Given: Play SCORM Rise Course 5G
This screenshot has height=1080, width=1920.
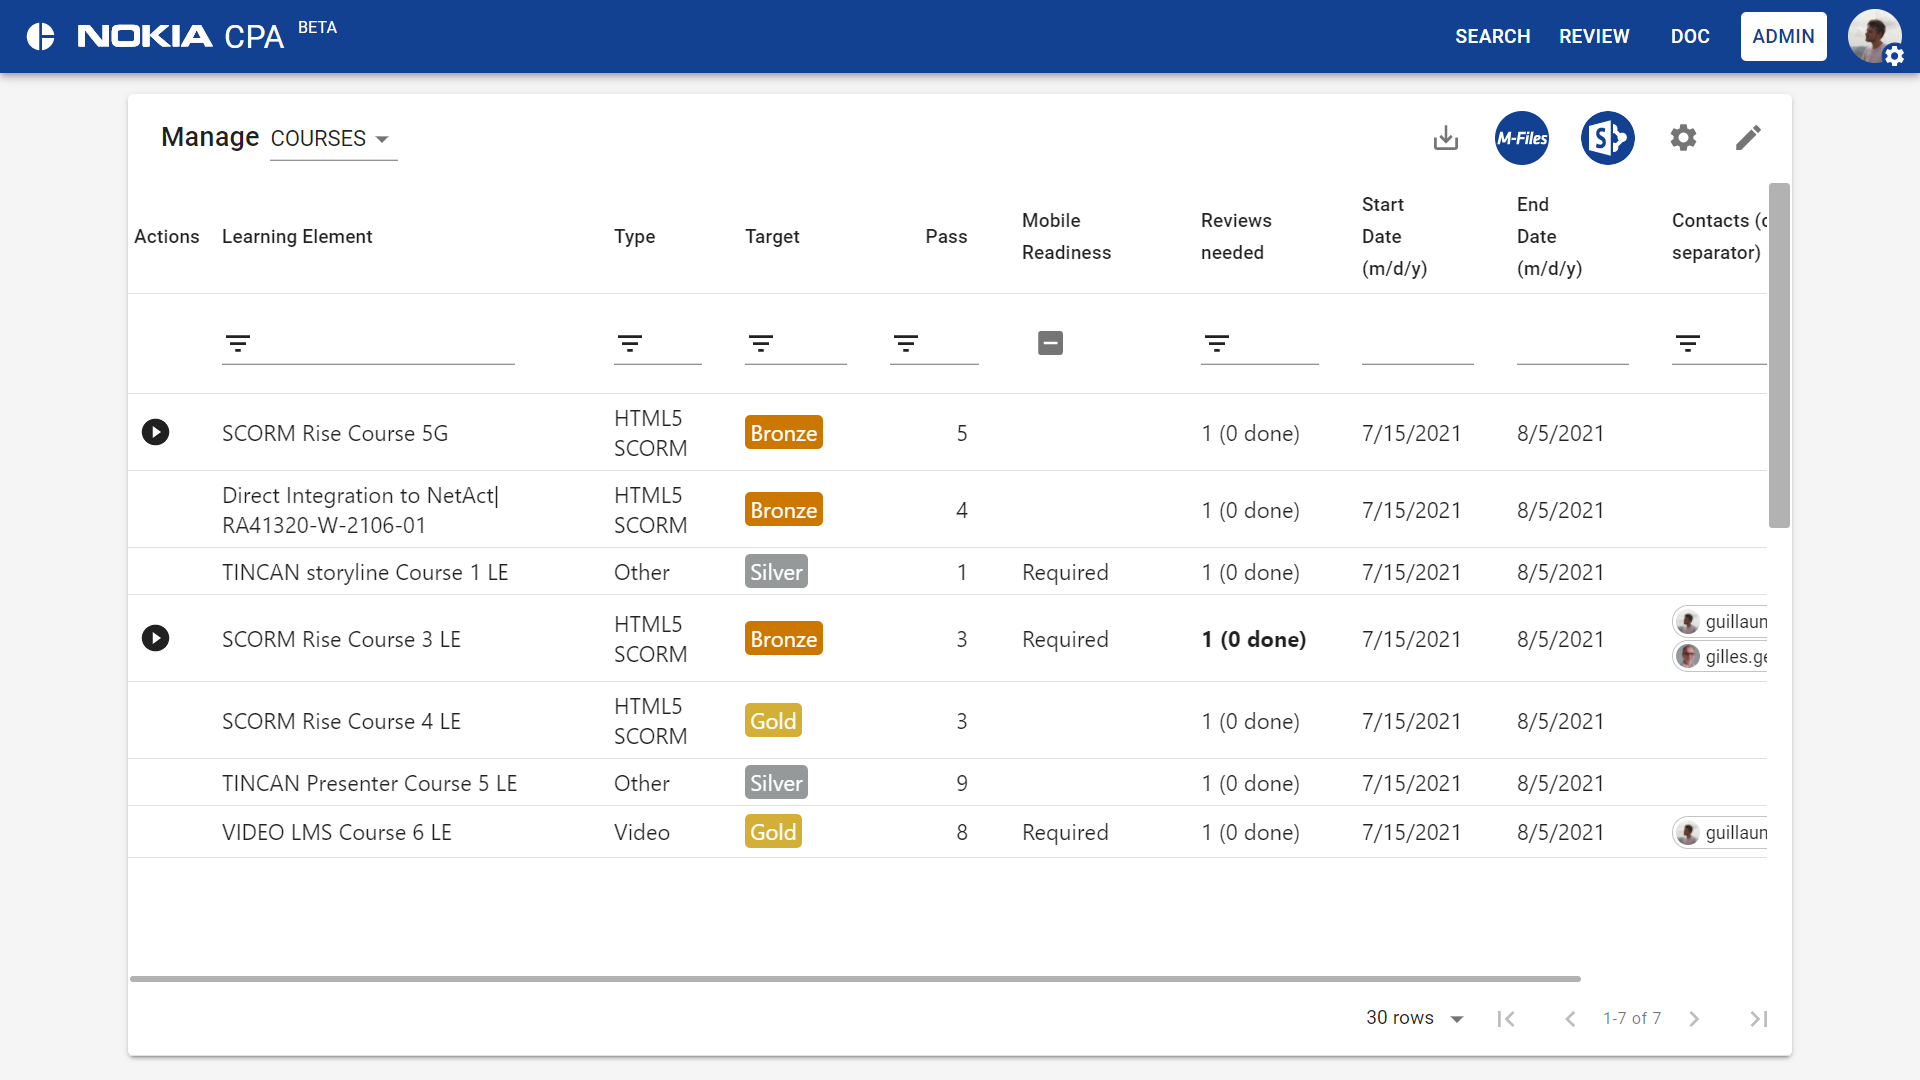Looking at the screenshot, I should [x=155, y=432].
